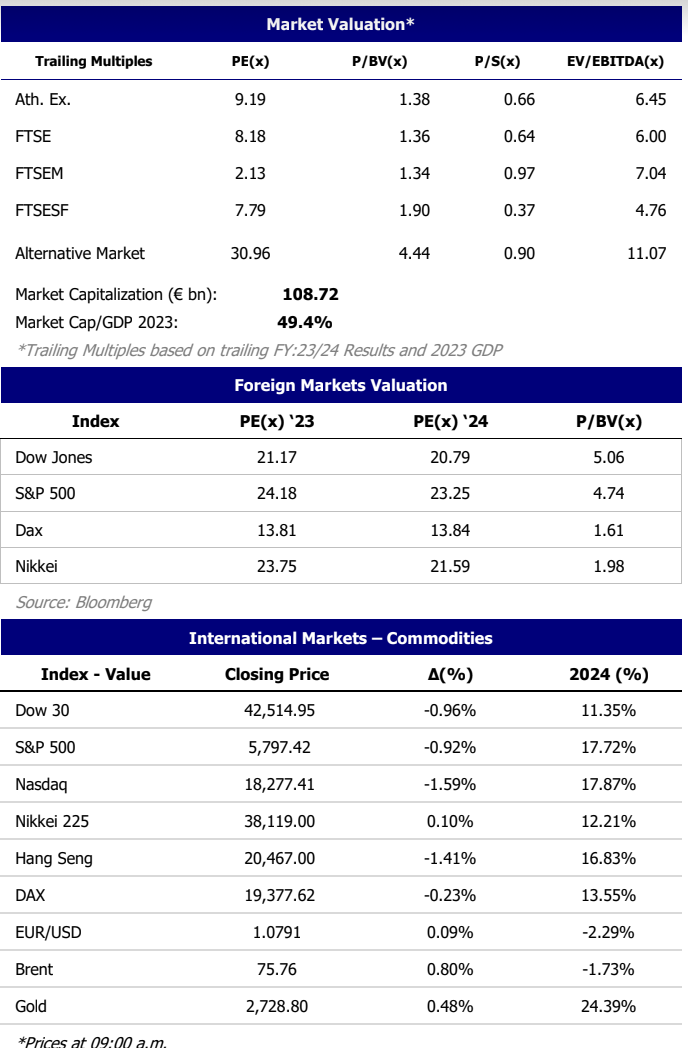Select the Alternative Market row label
Screen dimensions: 688x1048
click(x=80, y=253)
